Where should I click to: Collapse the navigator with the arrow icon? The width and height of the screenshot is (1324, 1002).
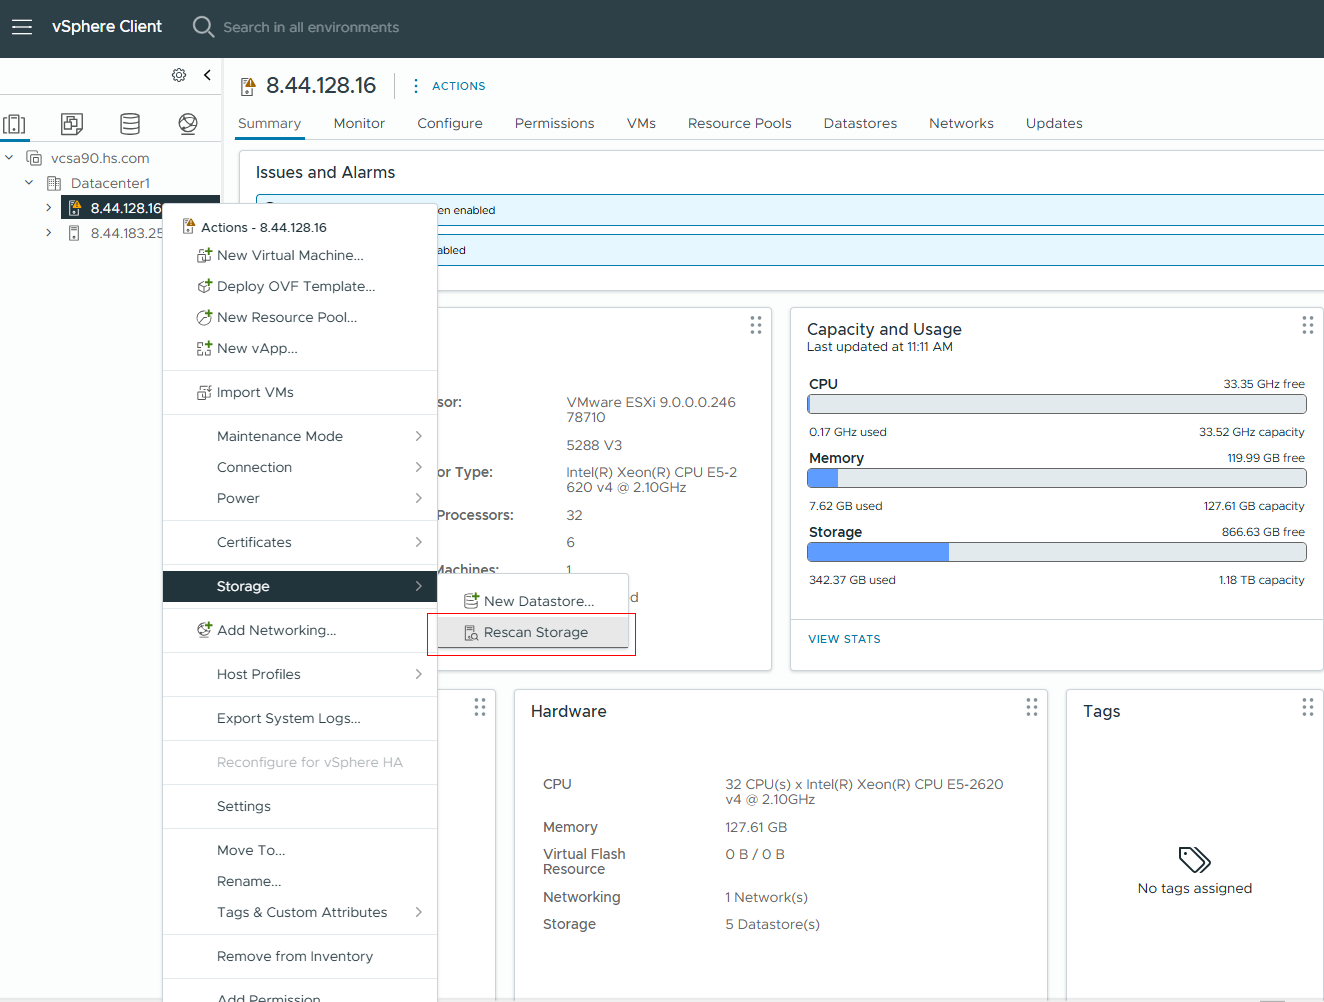click(x=207, y=75)
